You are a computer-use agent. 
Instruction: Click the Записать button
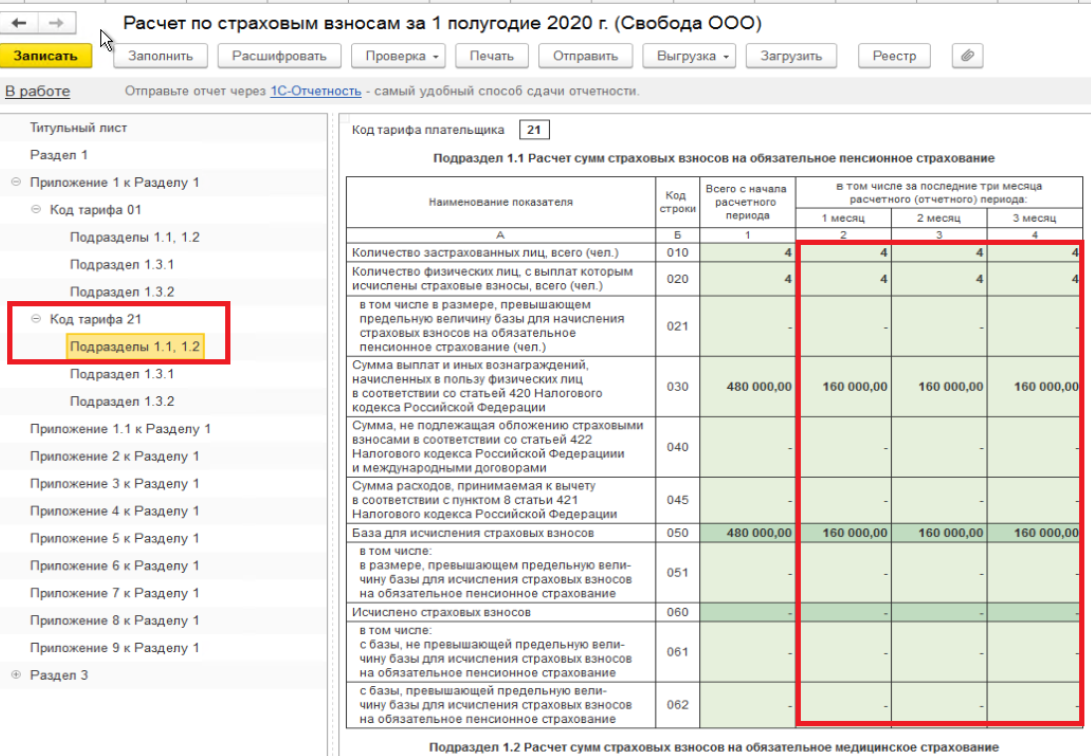(46, 56)
